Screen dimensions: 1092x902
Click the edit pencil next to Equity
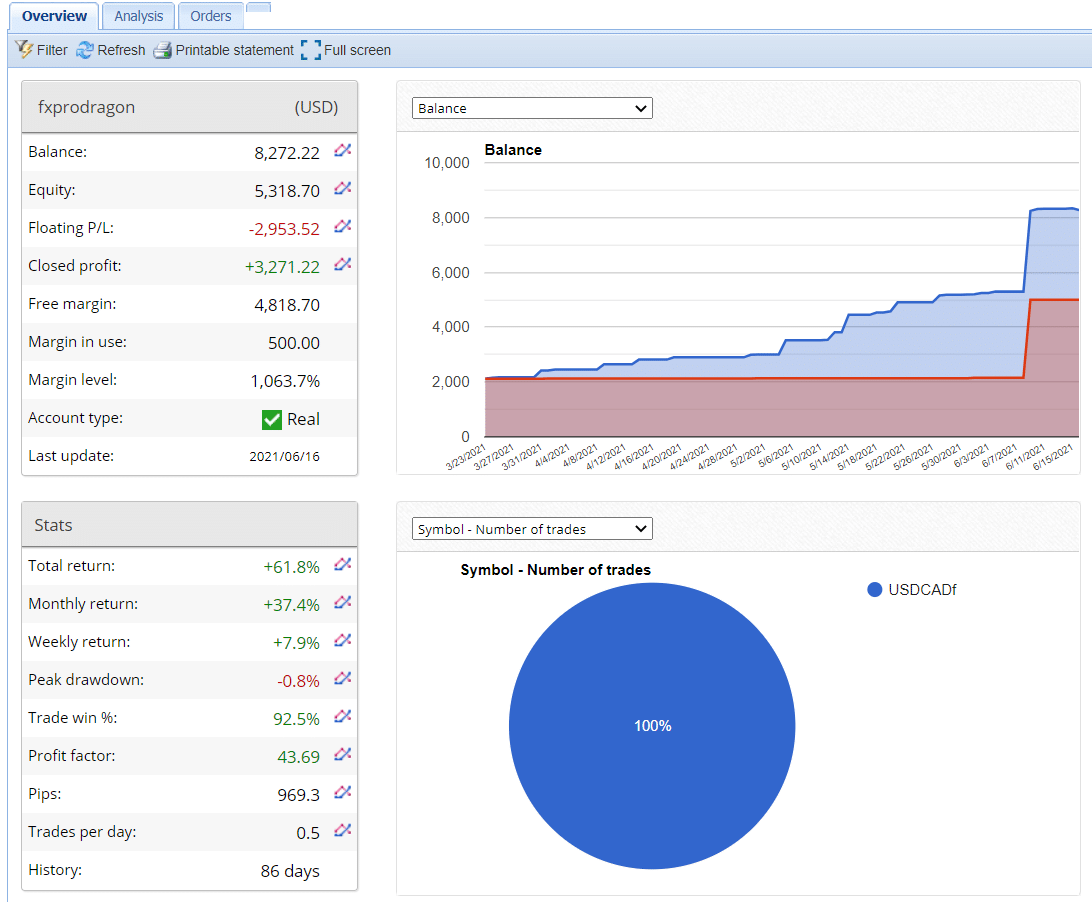tap(342, 188)
